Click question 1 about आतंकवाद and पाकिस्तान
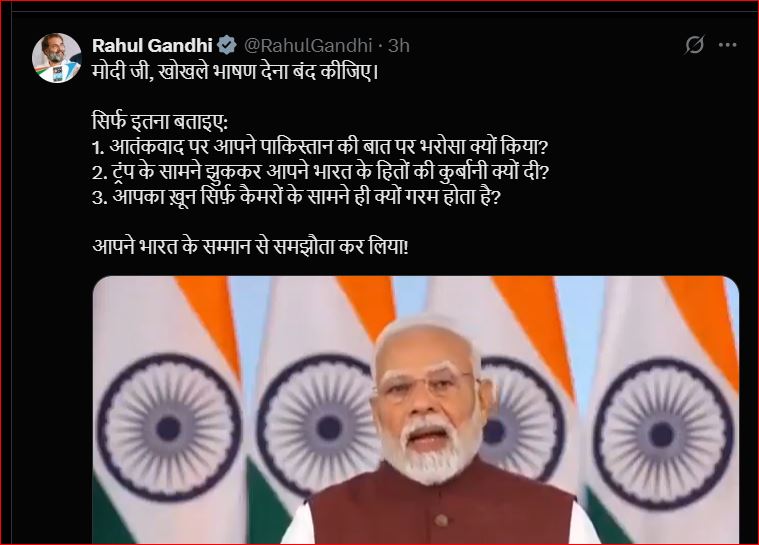This screenshot has width=759, height=545. click(x=320, y=146)
